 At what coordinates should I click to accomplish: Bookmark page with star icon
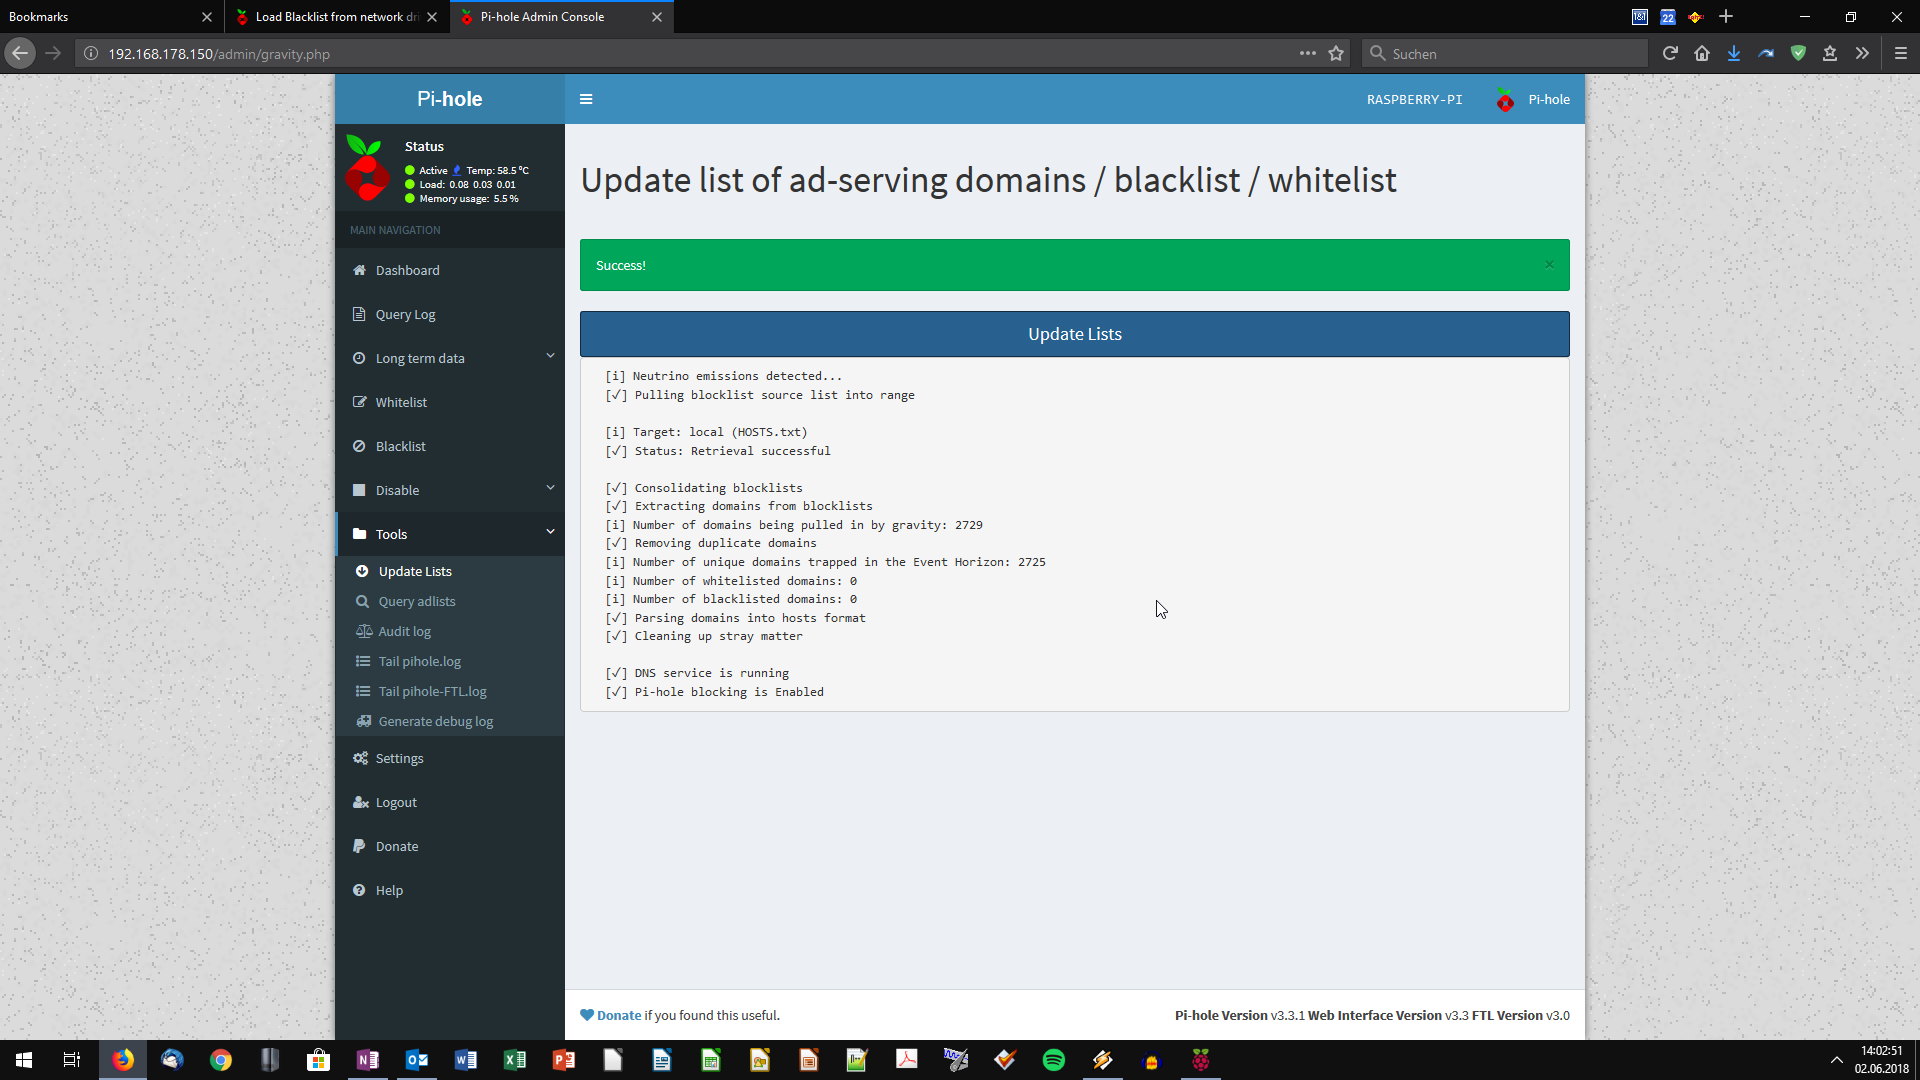pos(1336,54)
